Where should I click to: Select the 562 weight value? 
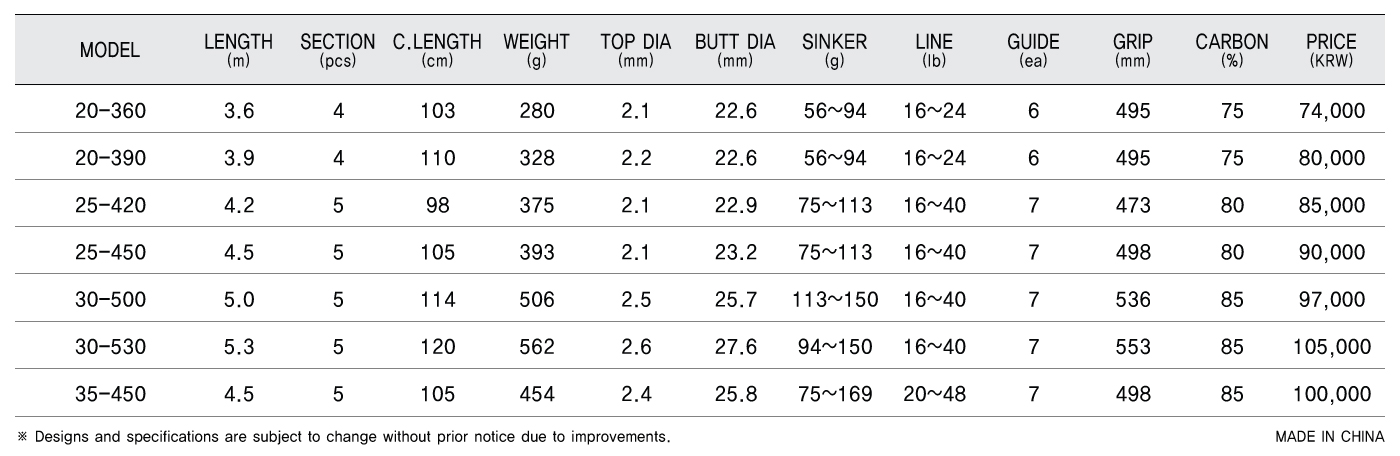point(536,347)
